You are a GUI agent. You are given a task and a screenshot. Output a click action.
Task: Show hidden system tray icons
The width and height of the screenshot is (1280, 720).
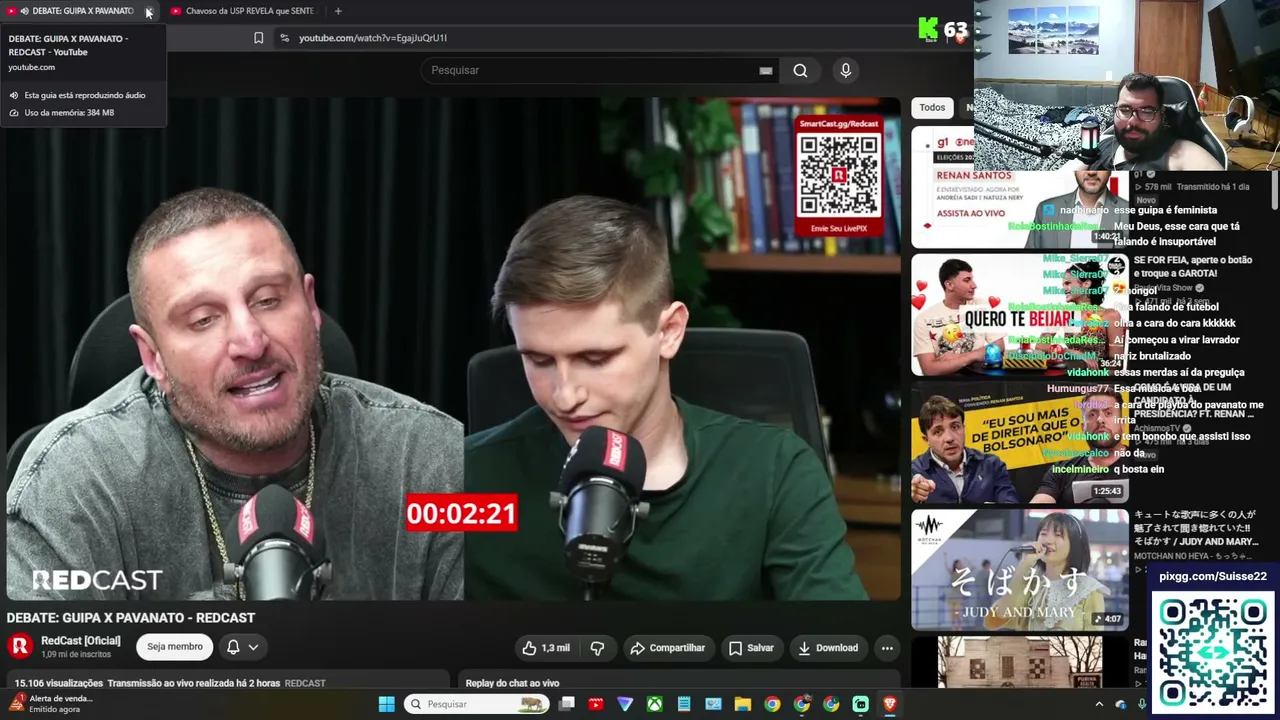pyautogui.click(x=1099, y=704)
